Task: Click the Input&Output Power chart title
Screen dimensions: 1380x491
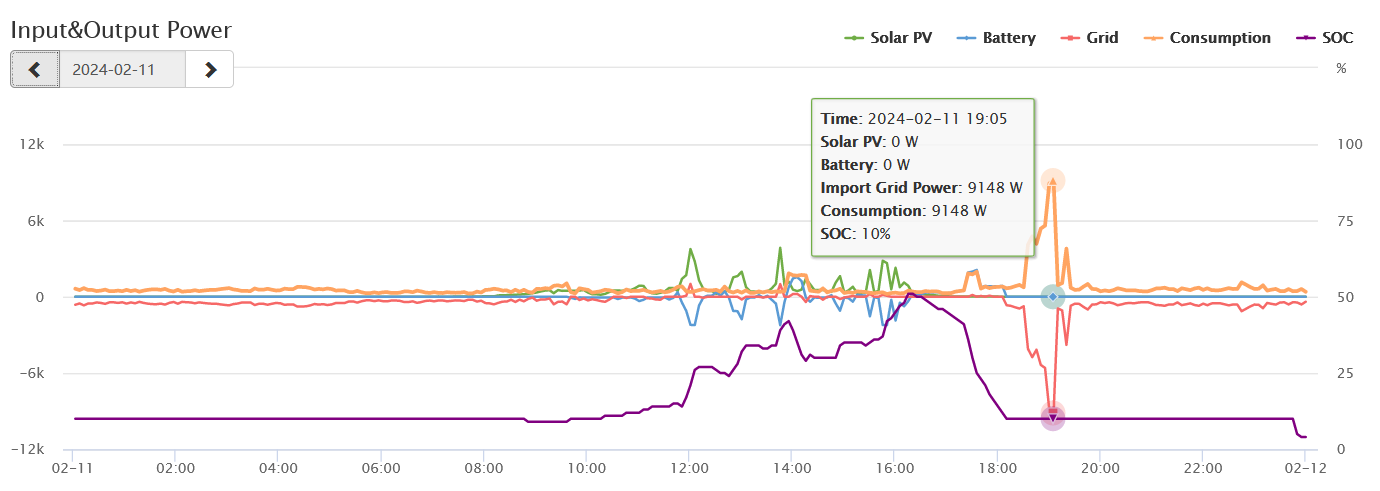Action: coord(121,30)
